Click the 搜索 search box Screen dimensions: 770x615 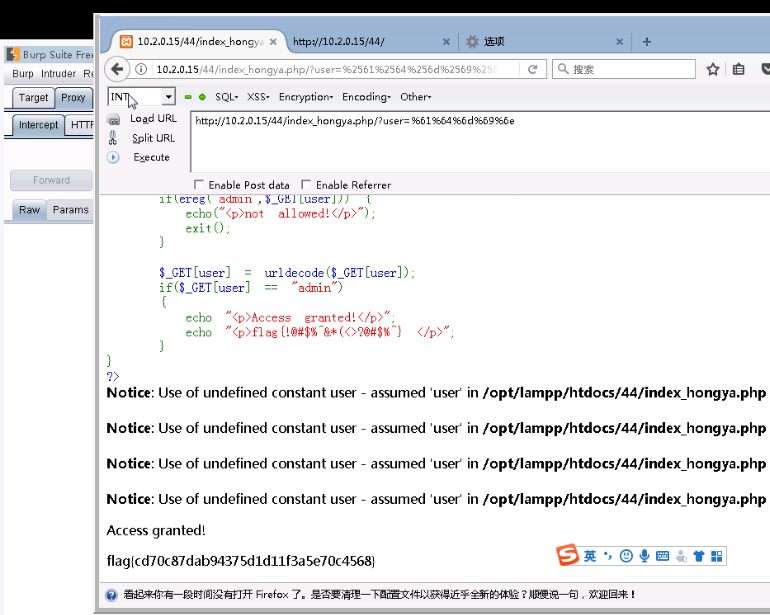pos(624,69)
